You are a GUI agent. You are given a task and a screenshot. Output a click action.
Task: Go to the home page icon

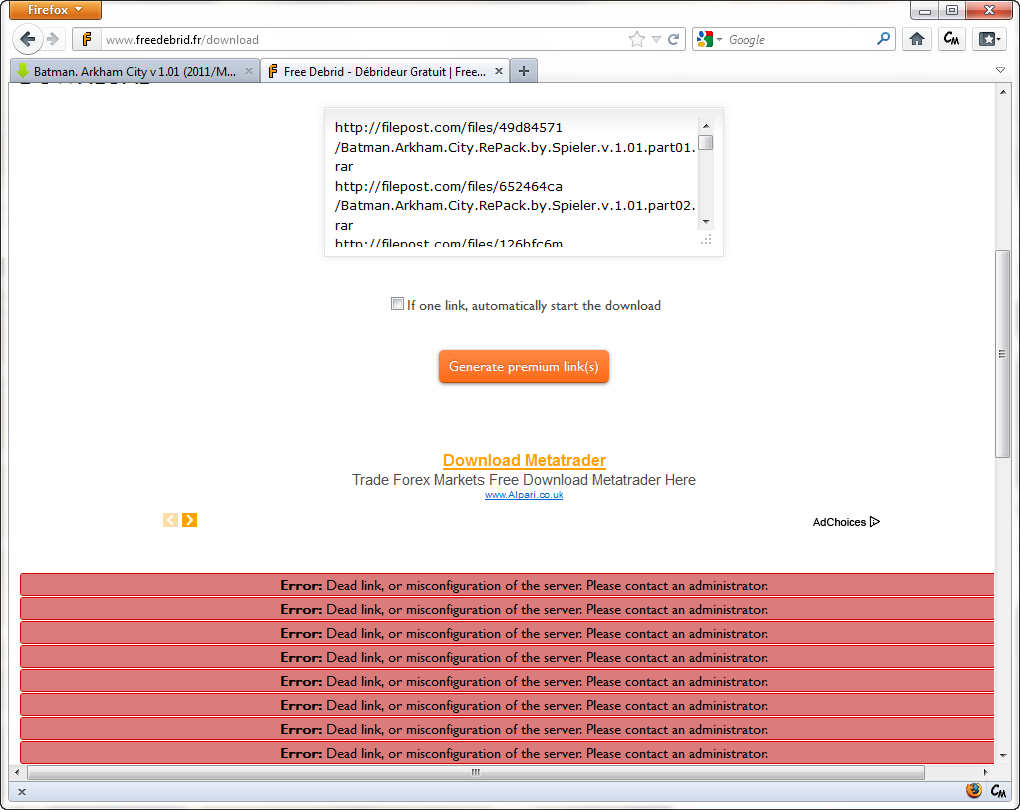(x=917, y=40)
